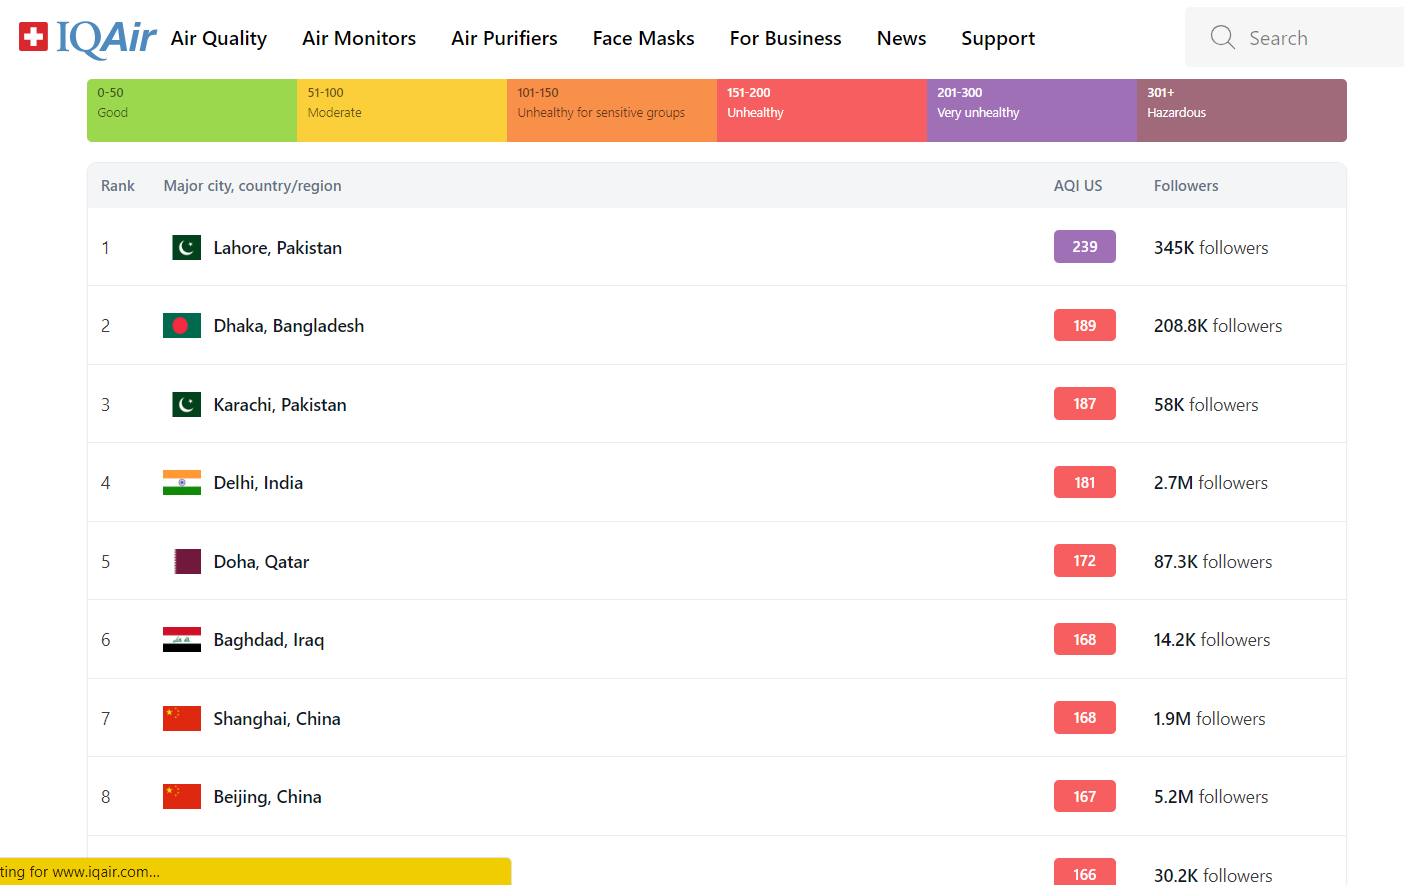Open the Beijing, China city link
The height and width of the screenshot is (885, 1404).
[x=267, y=797]
